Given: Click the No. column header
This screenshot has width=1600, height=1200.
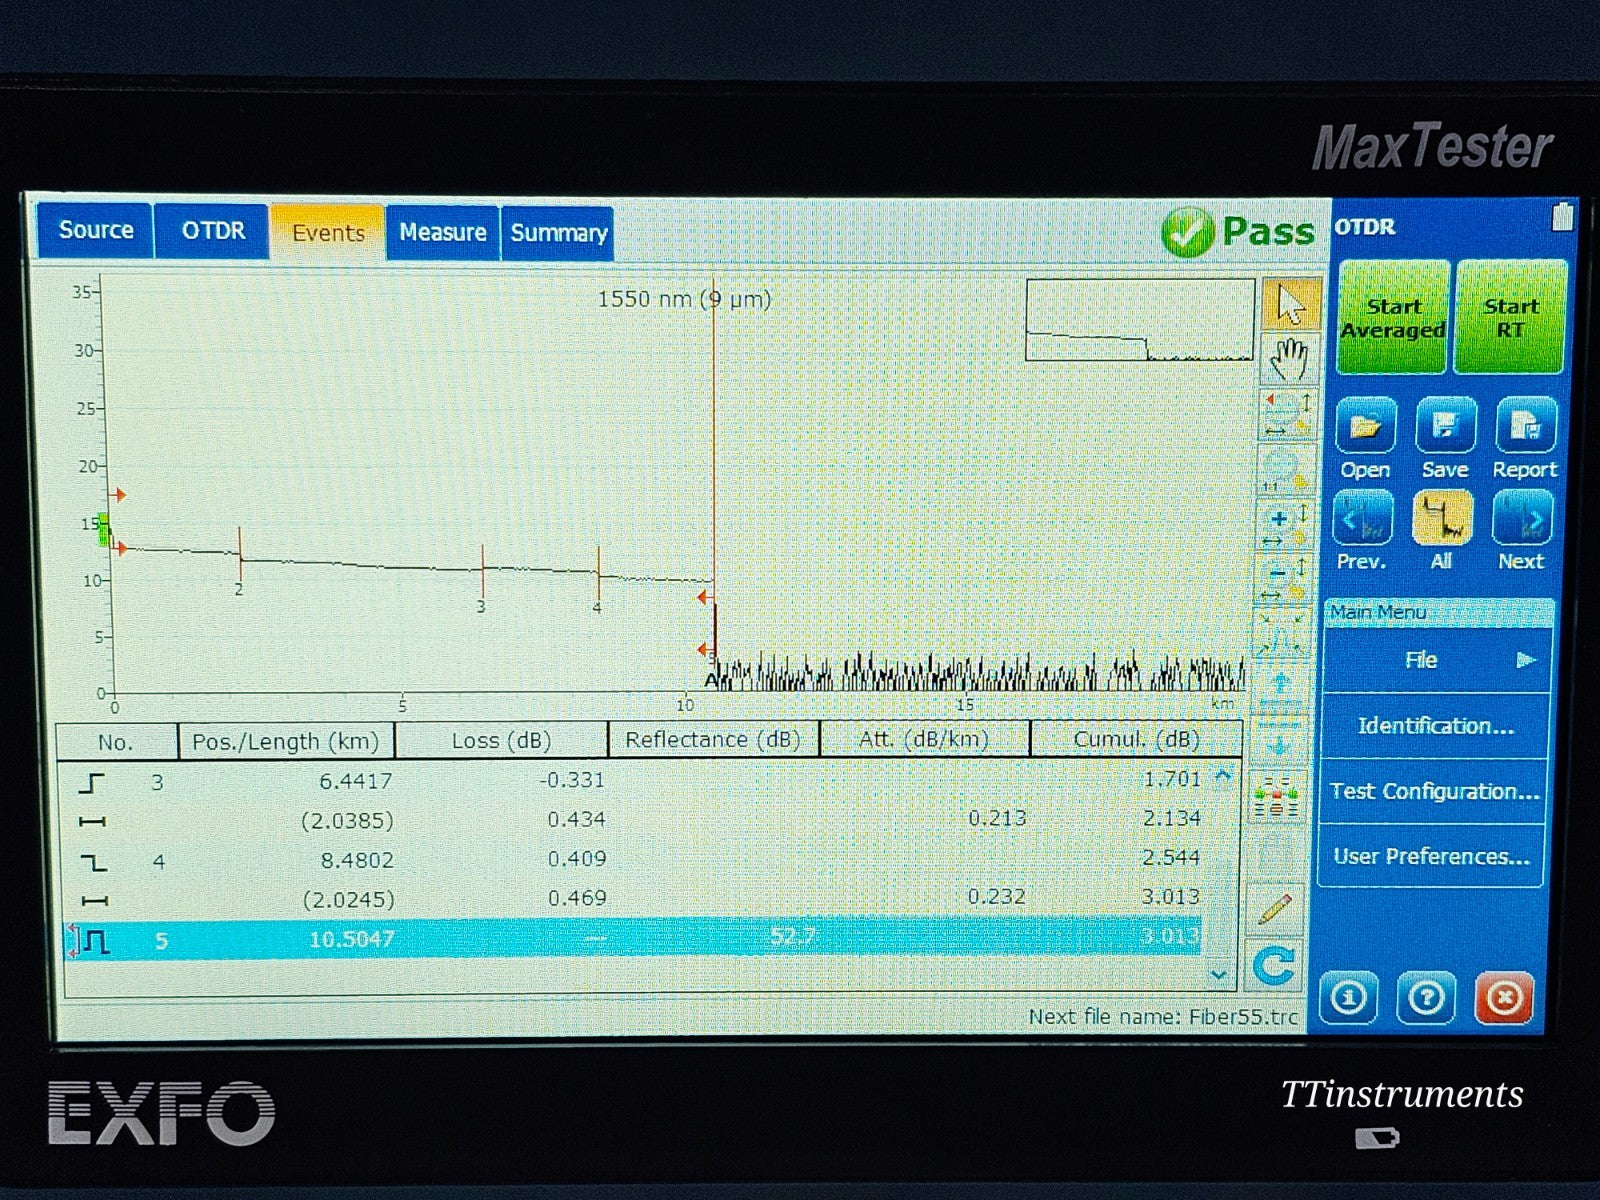Looking at the screenshot, I should (x=116, y=743).
